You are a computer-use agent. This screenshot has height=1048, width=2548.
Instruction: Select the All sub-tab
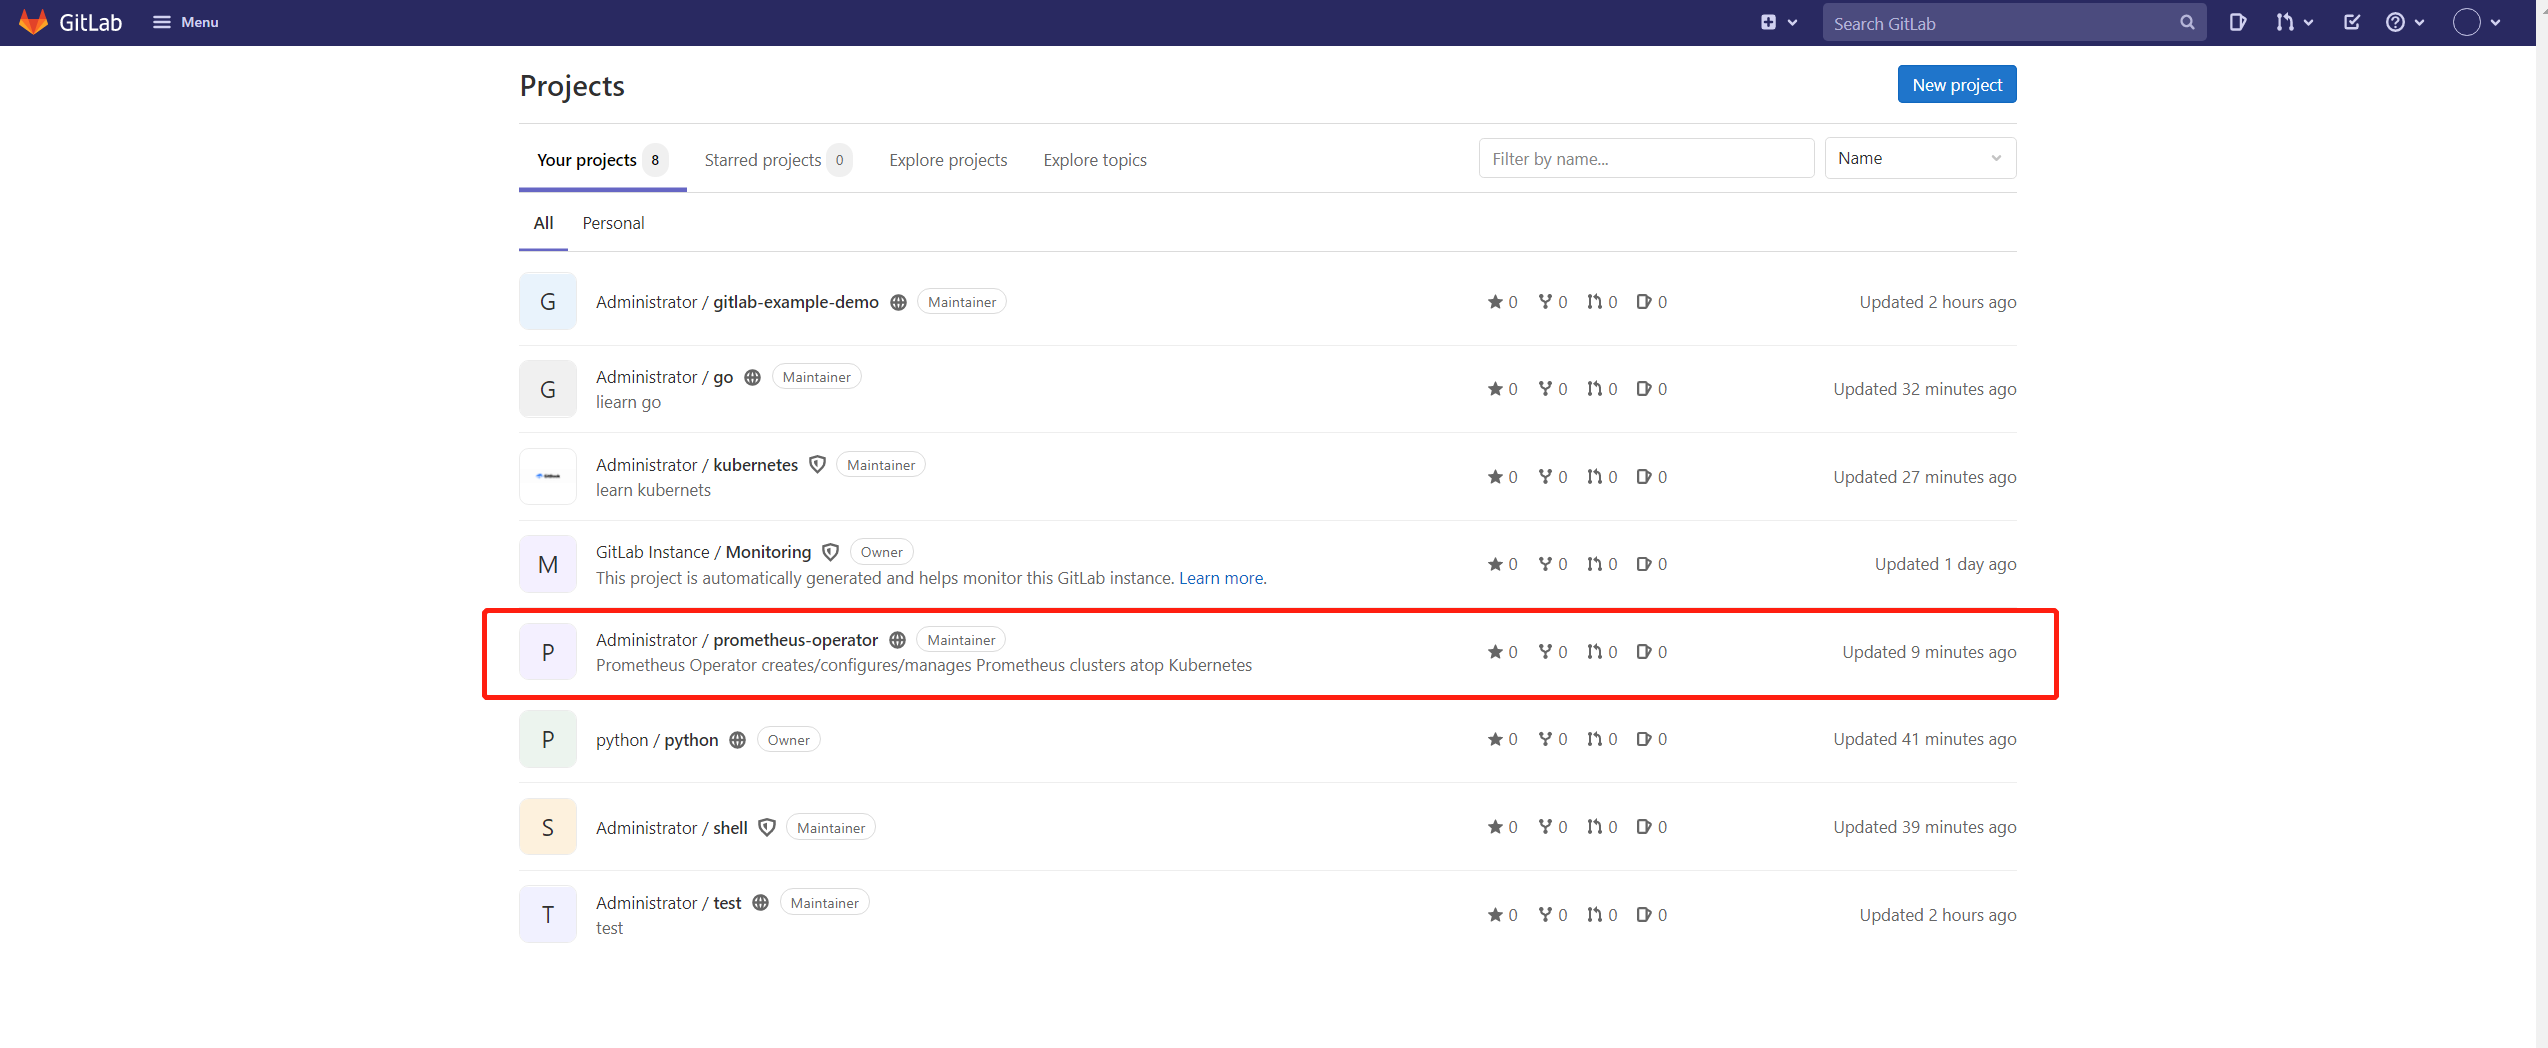(543, 223)
